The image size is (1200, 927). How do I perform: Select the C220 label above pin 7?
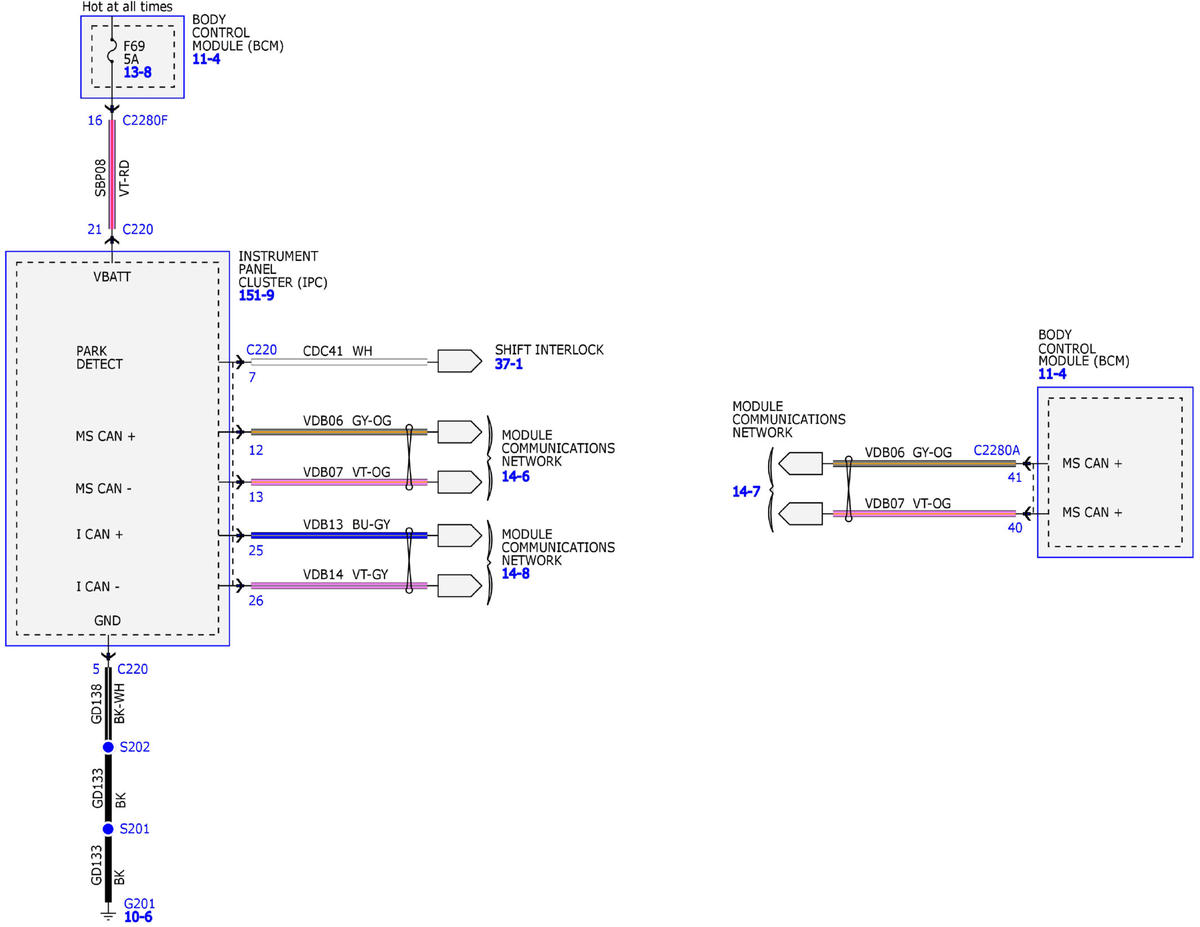click(261, 350)
